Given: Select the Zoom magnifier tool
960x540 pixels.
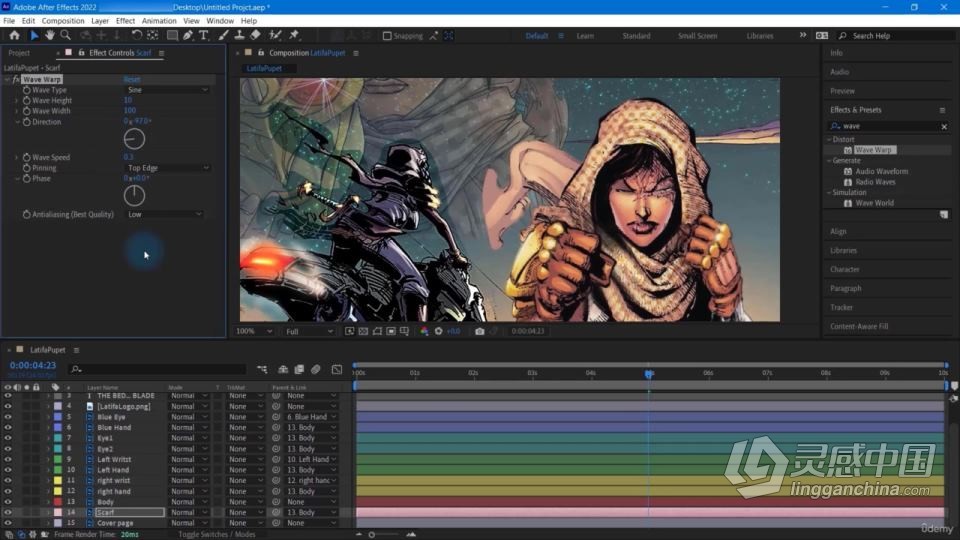Looking at the screenshot, I should point(65,36).
